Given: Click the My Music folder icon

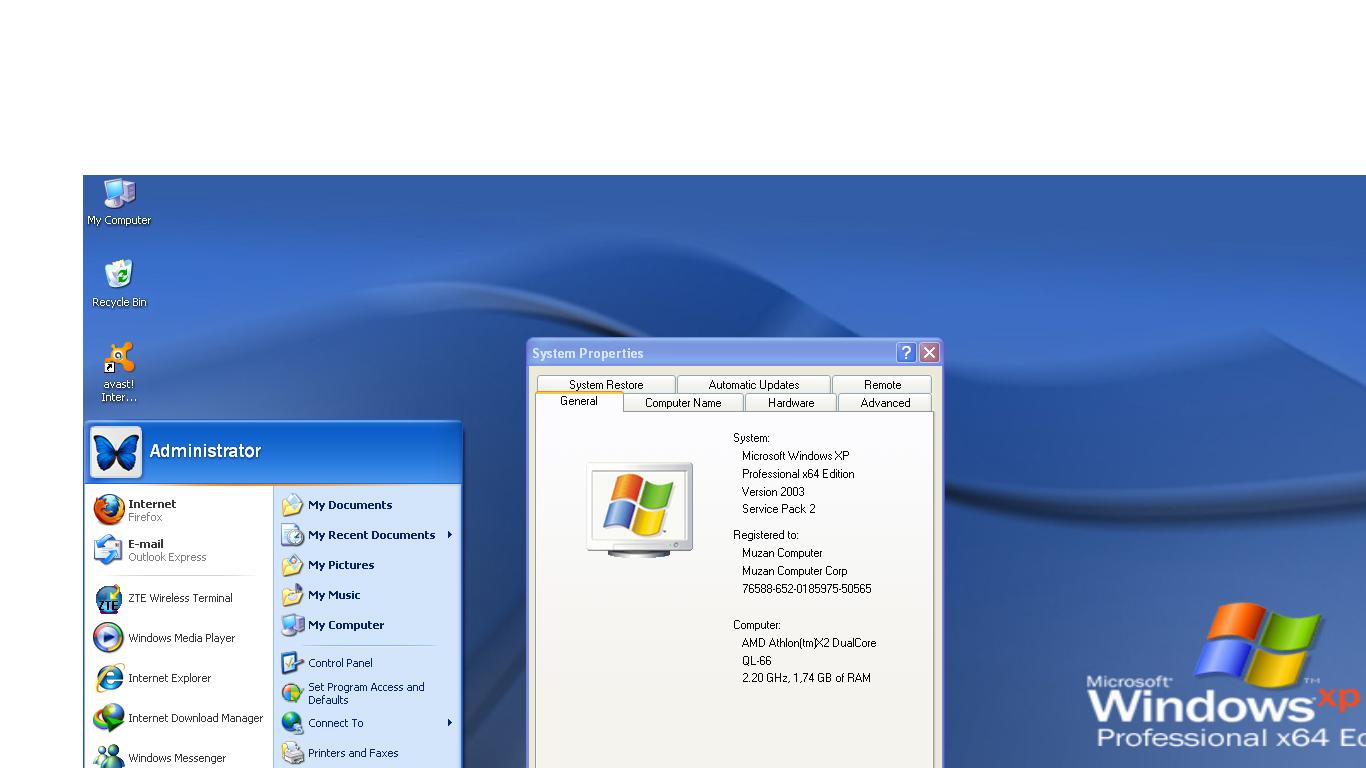Looking at the screenshot, I should 292,595.
